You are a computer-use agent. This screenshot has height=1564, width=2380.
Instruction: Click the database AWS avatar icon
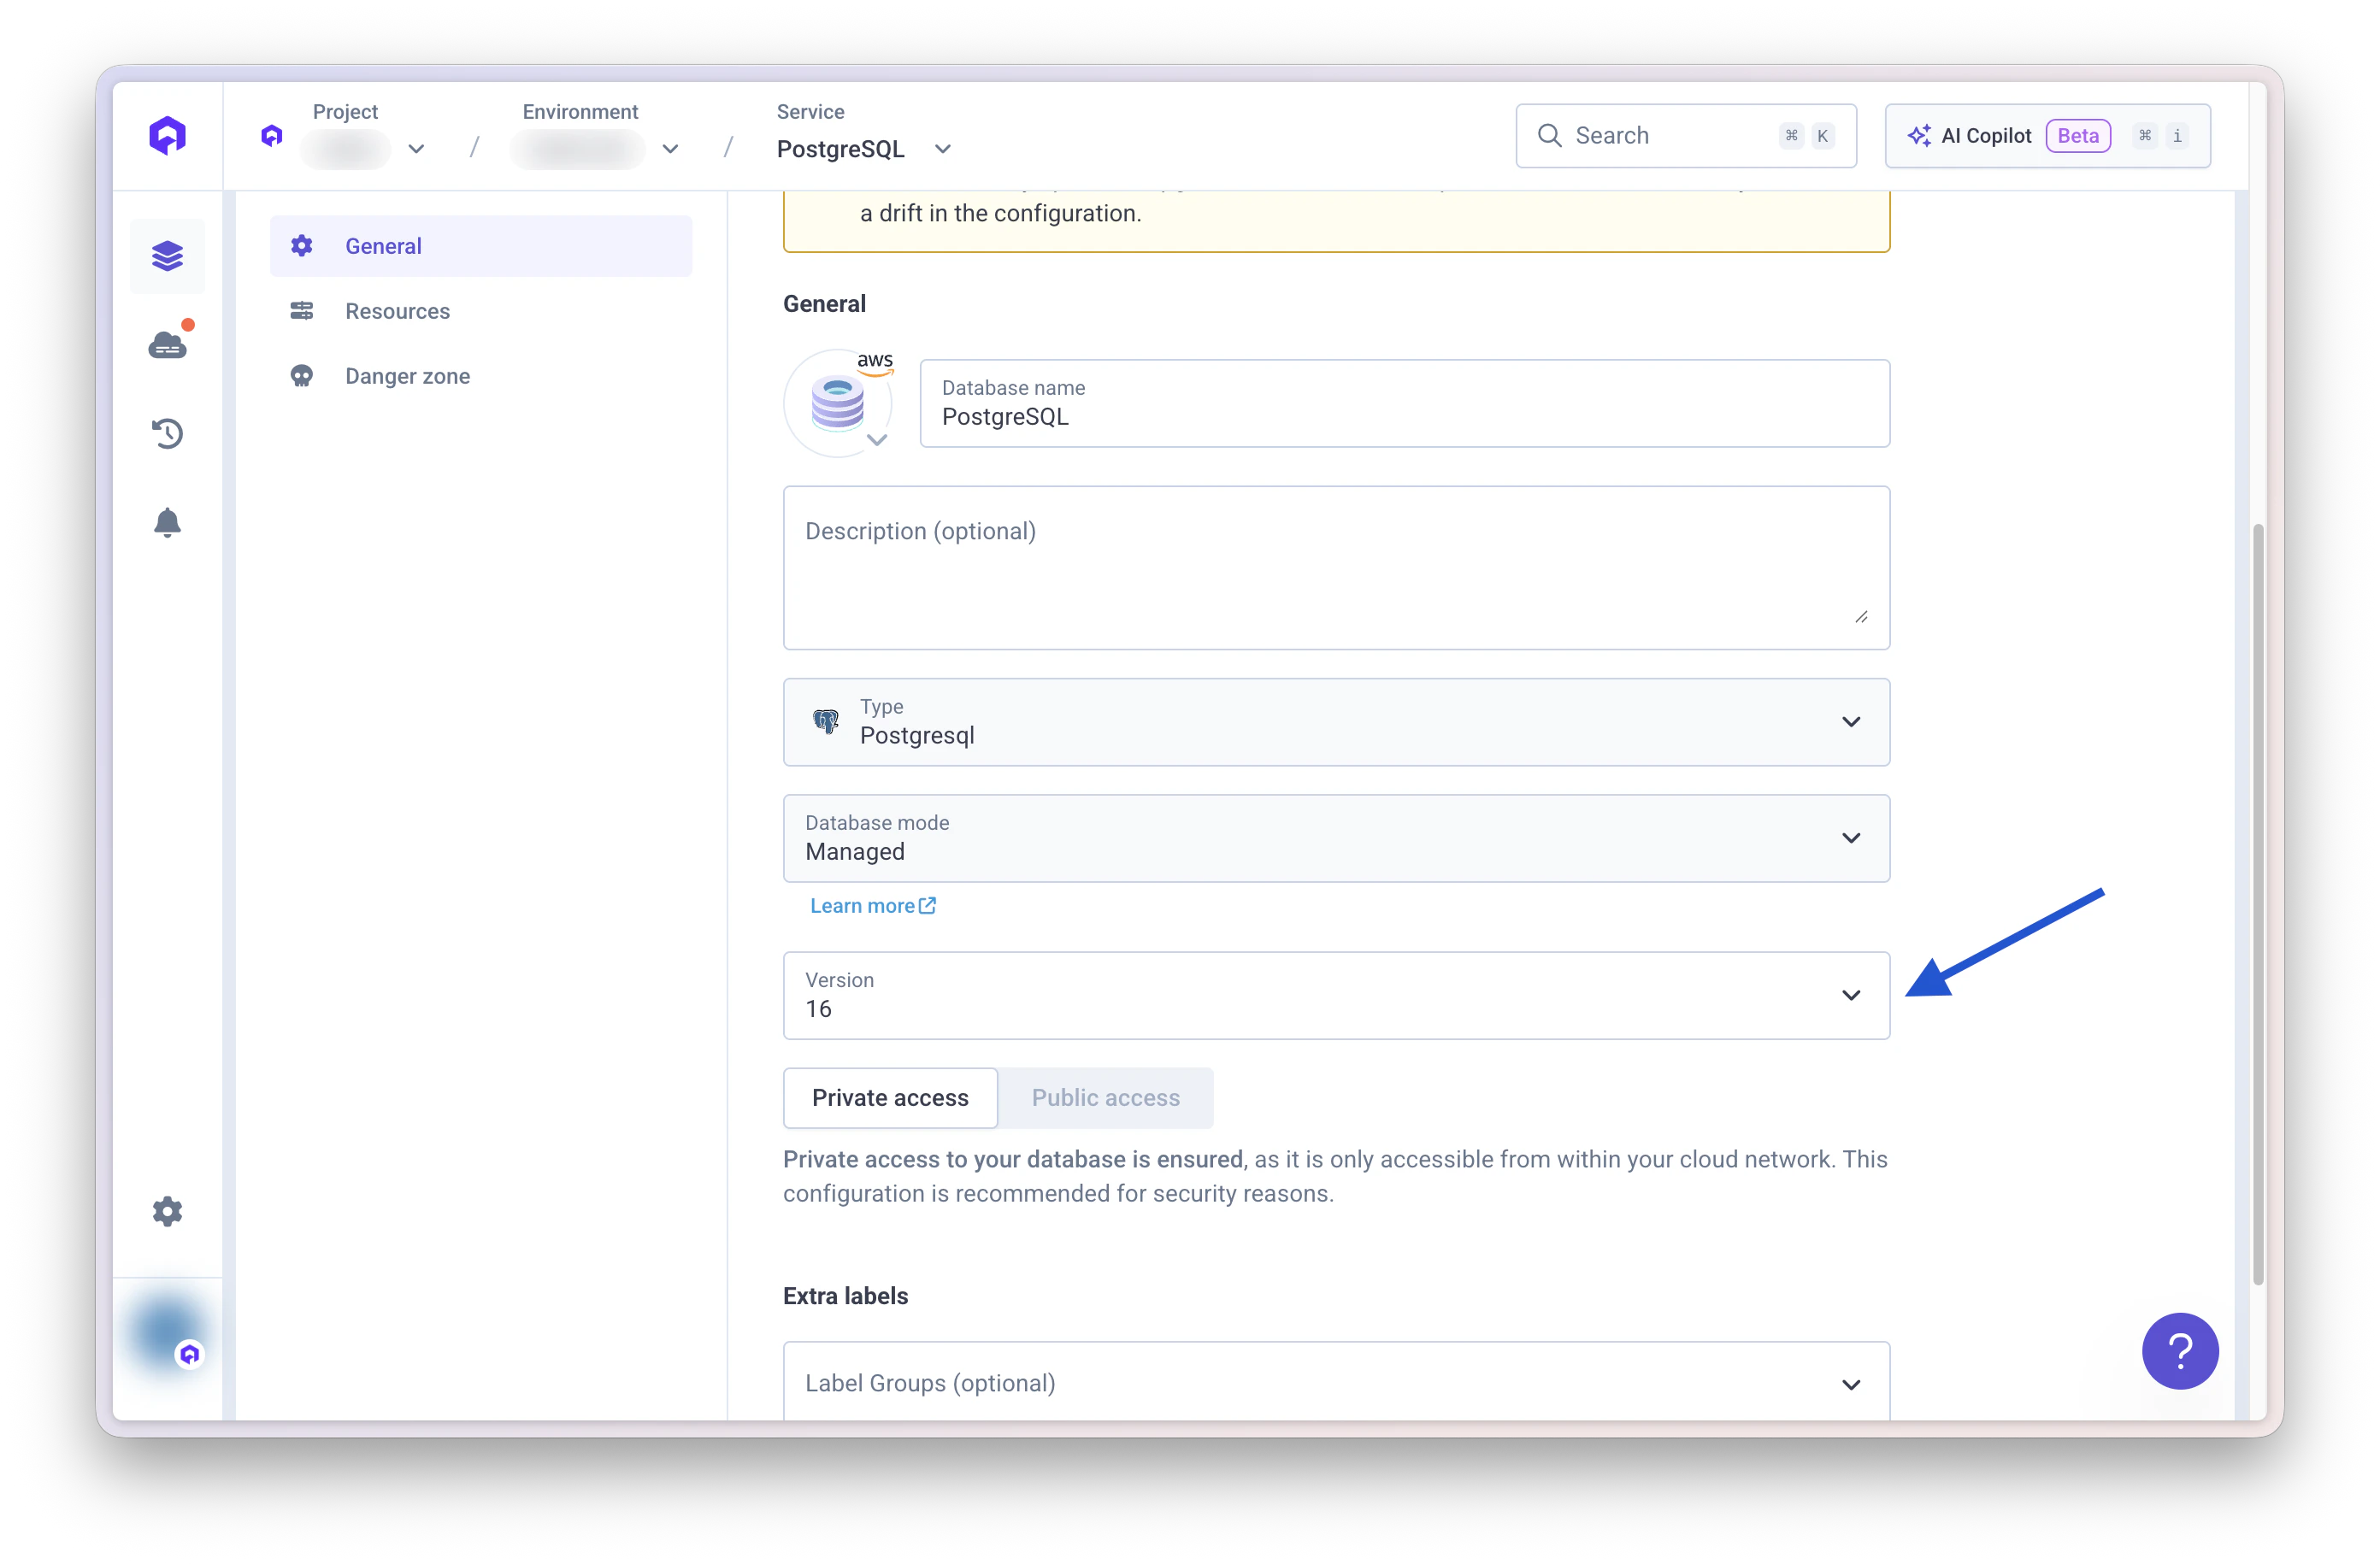tap(838, 403)
